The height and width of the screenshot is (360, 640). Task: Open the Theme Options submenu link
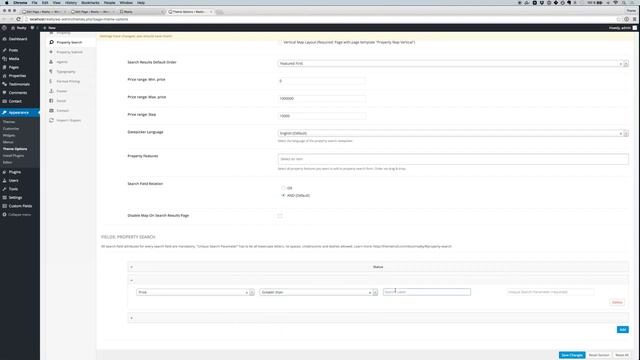pos(15,149)
